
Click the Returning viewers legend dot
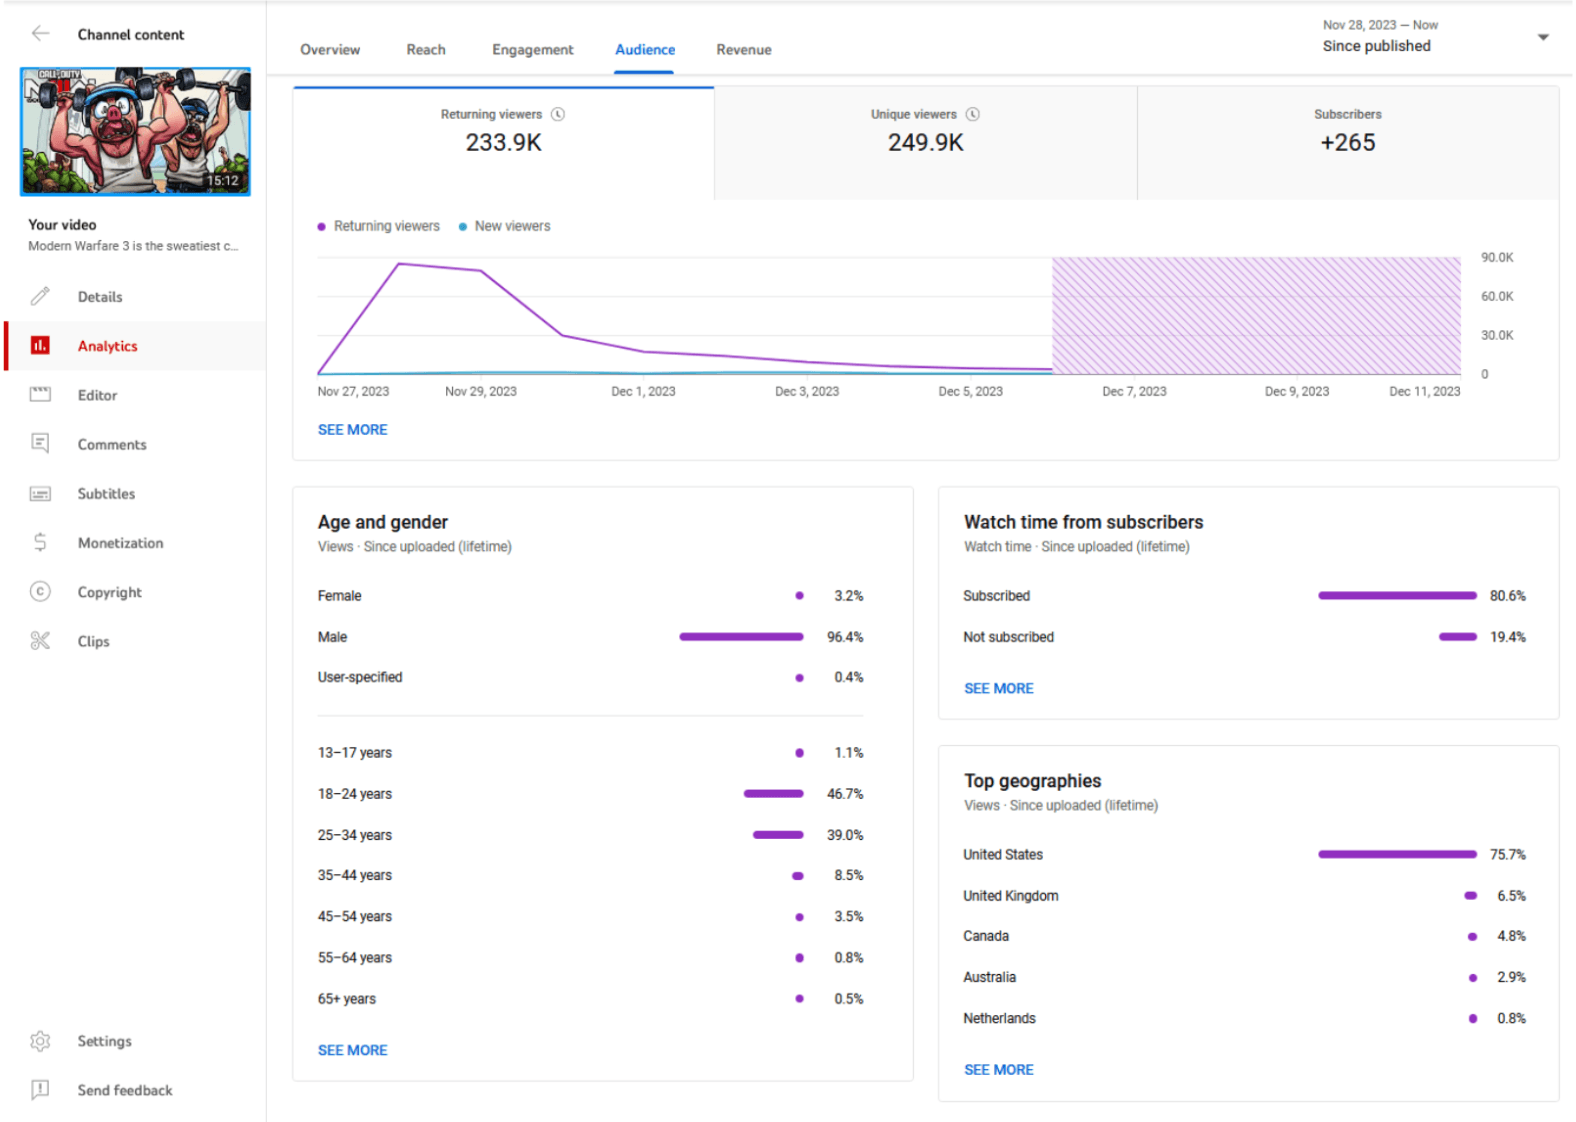click(x=321, y=227)
